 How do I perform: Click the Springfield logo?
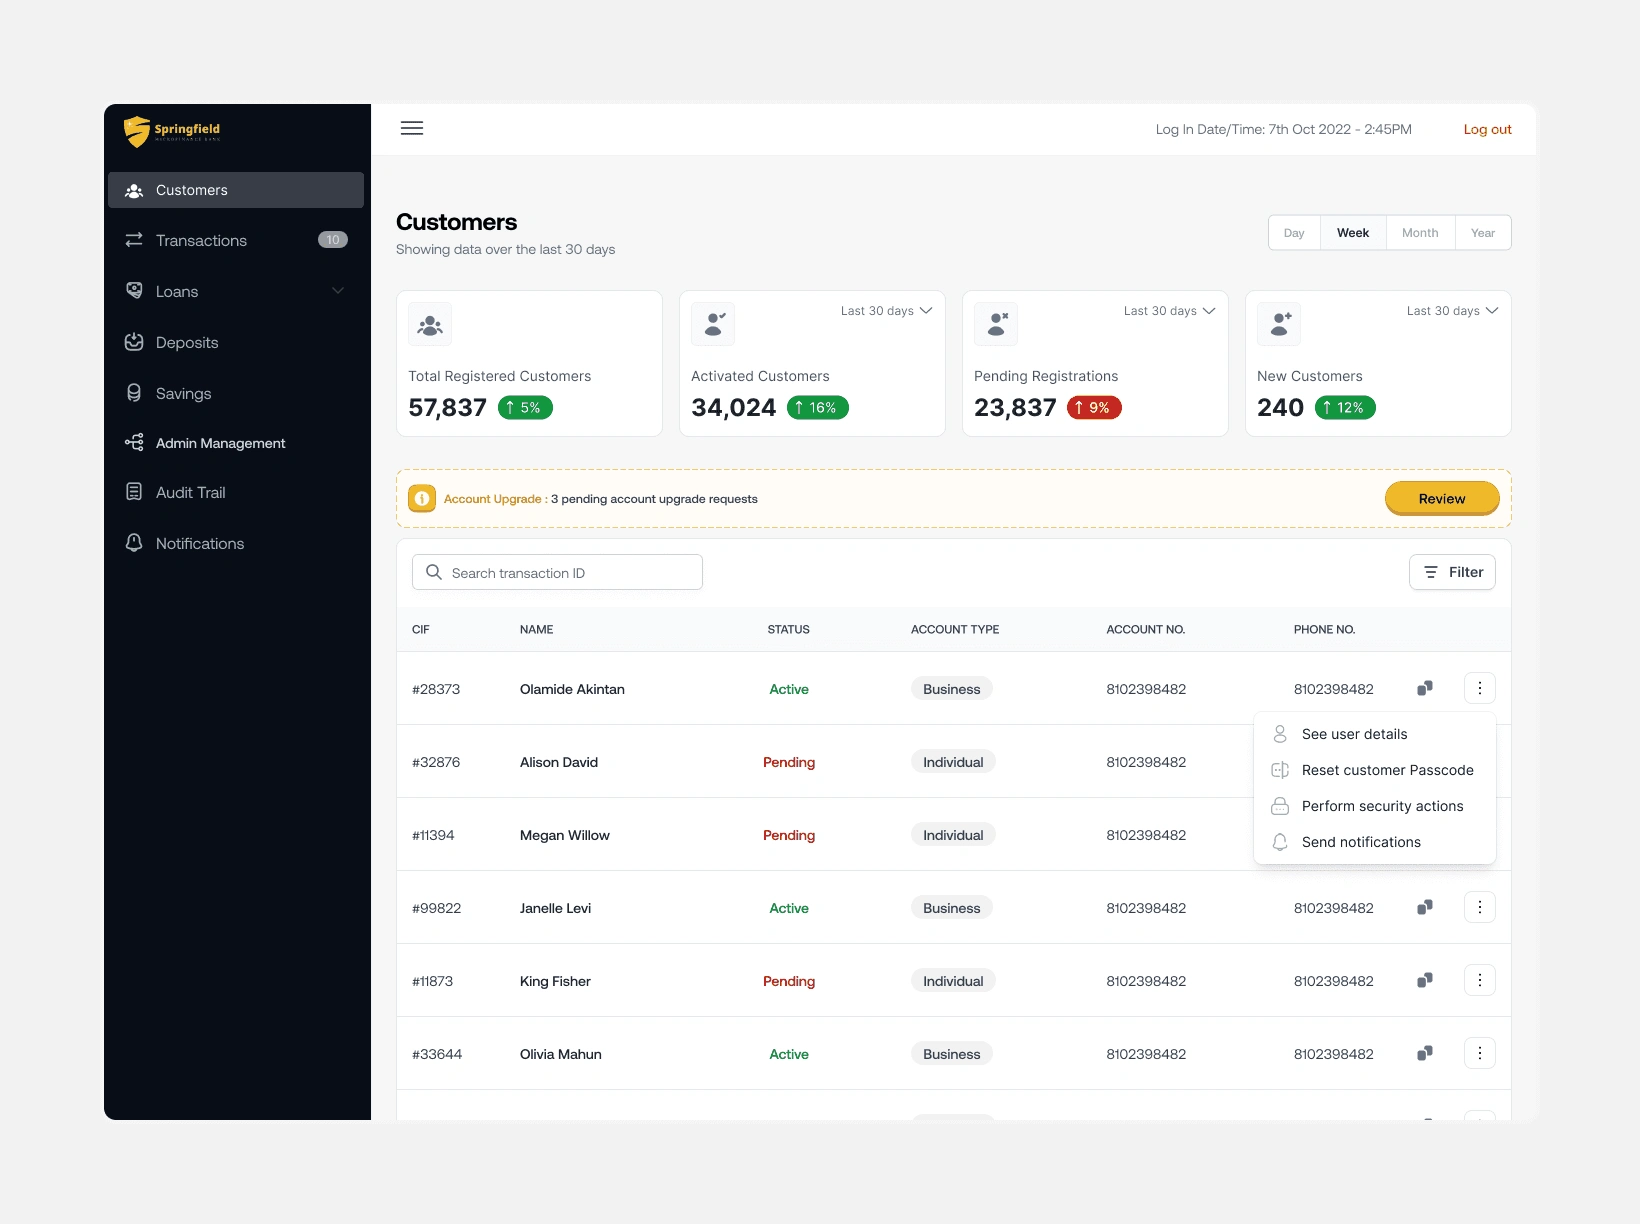(172, 131)
